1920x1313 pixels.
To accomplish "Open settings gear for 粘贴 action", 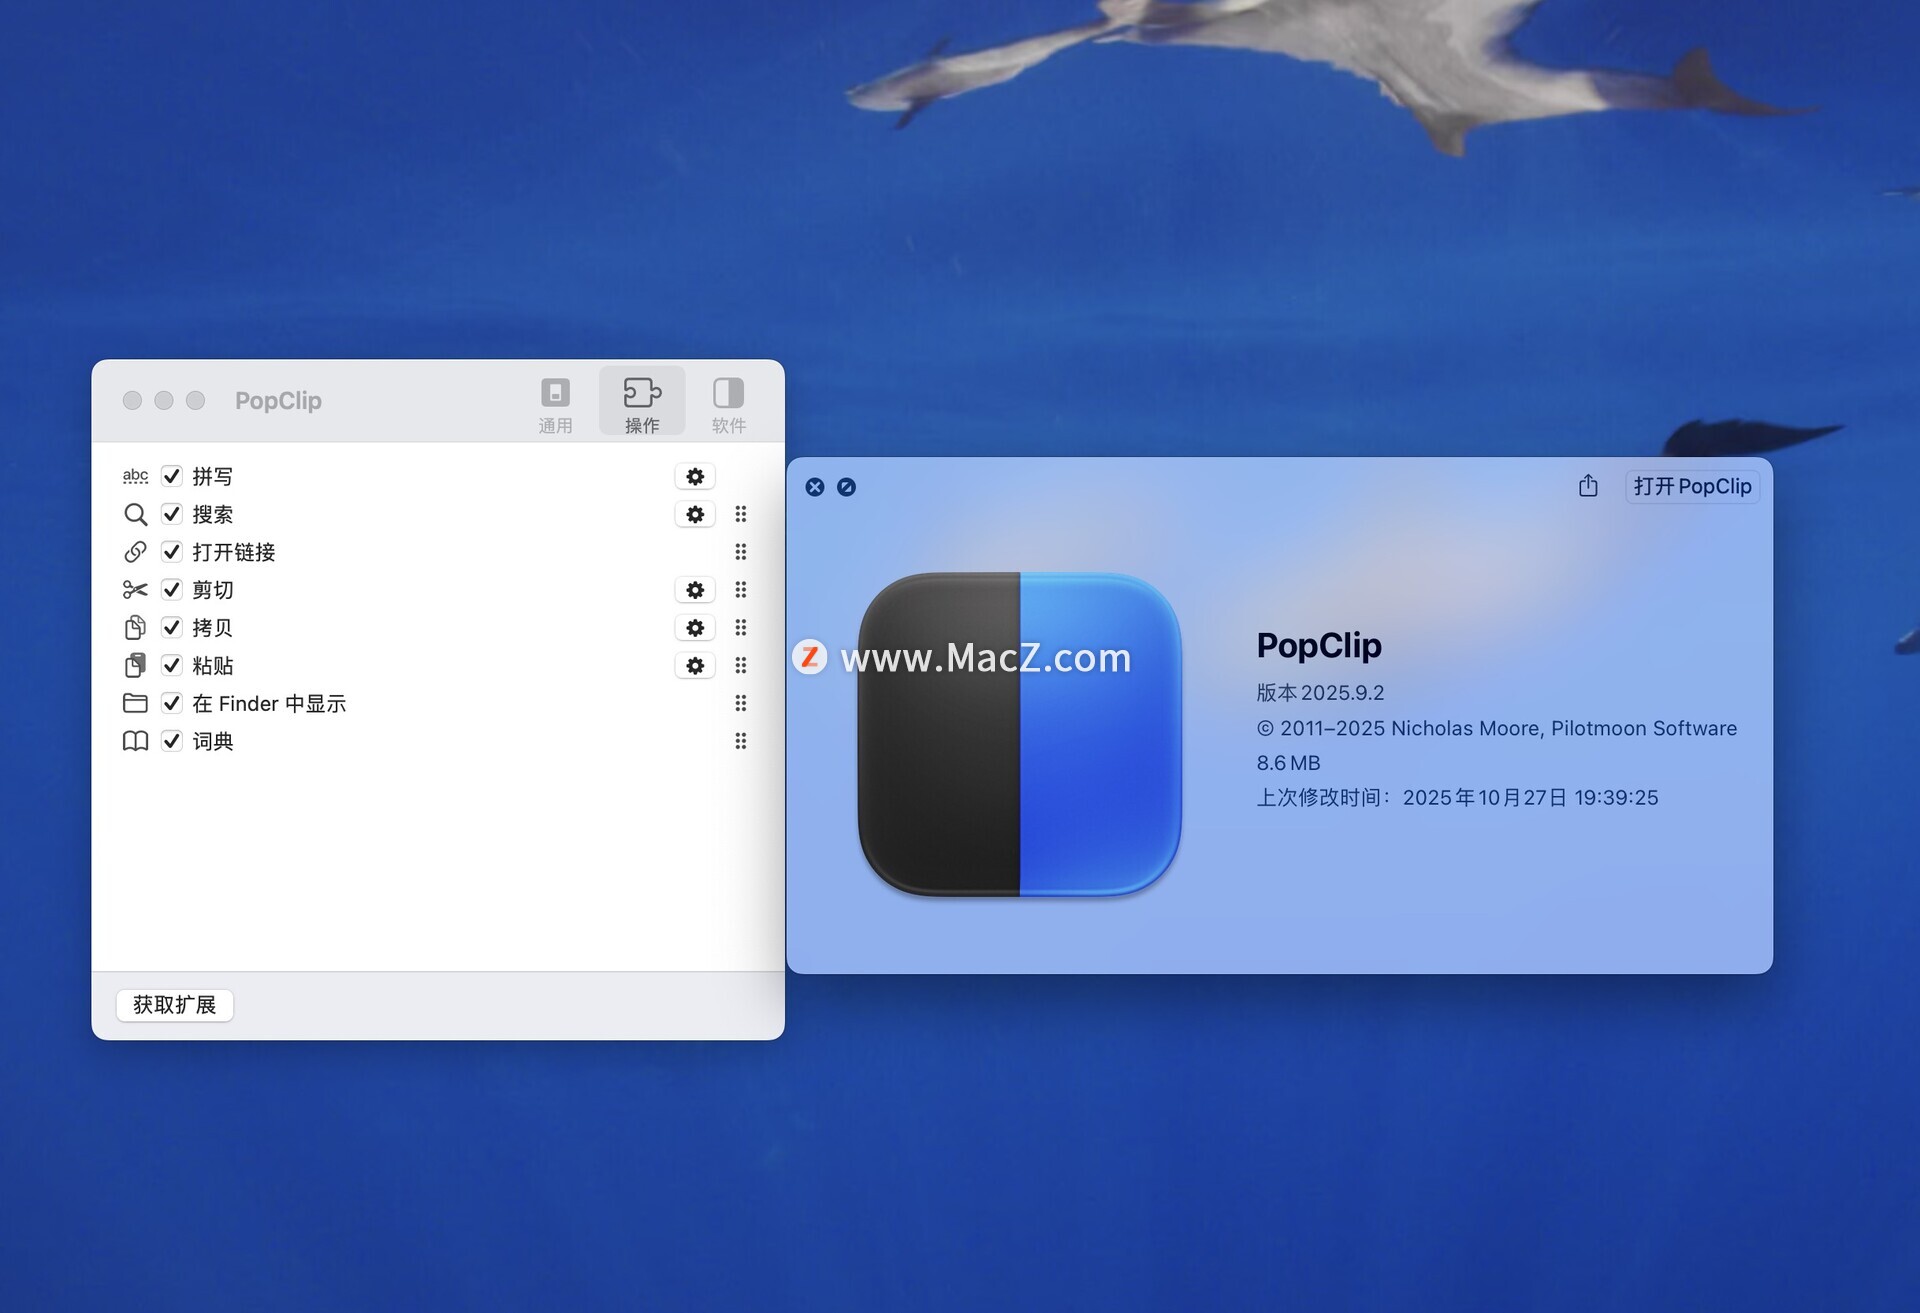I will 695,666.
